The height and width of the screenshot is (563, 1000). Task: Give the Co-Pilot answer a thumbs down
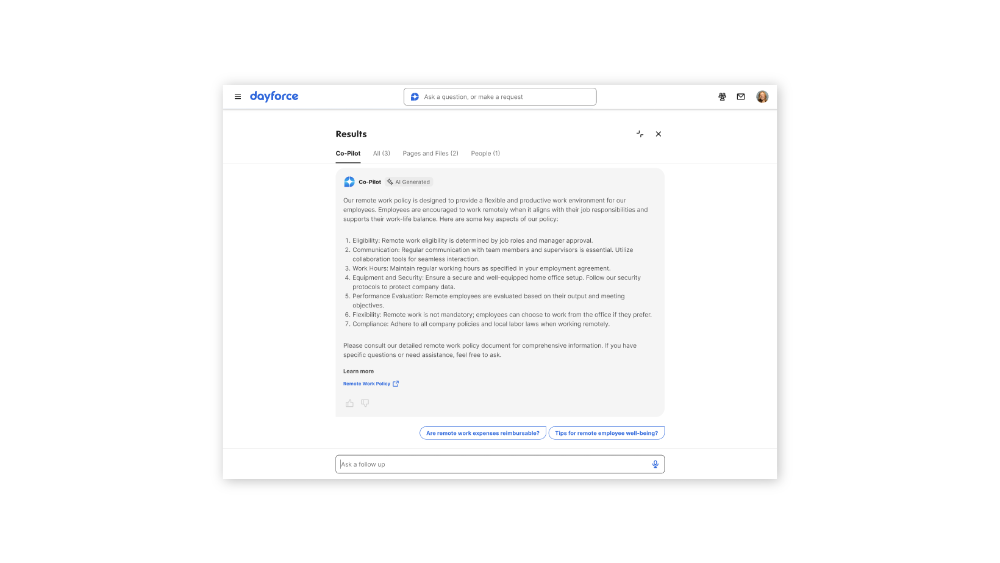click(x=365, y=403)
